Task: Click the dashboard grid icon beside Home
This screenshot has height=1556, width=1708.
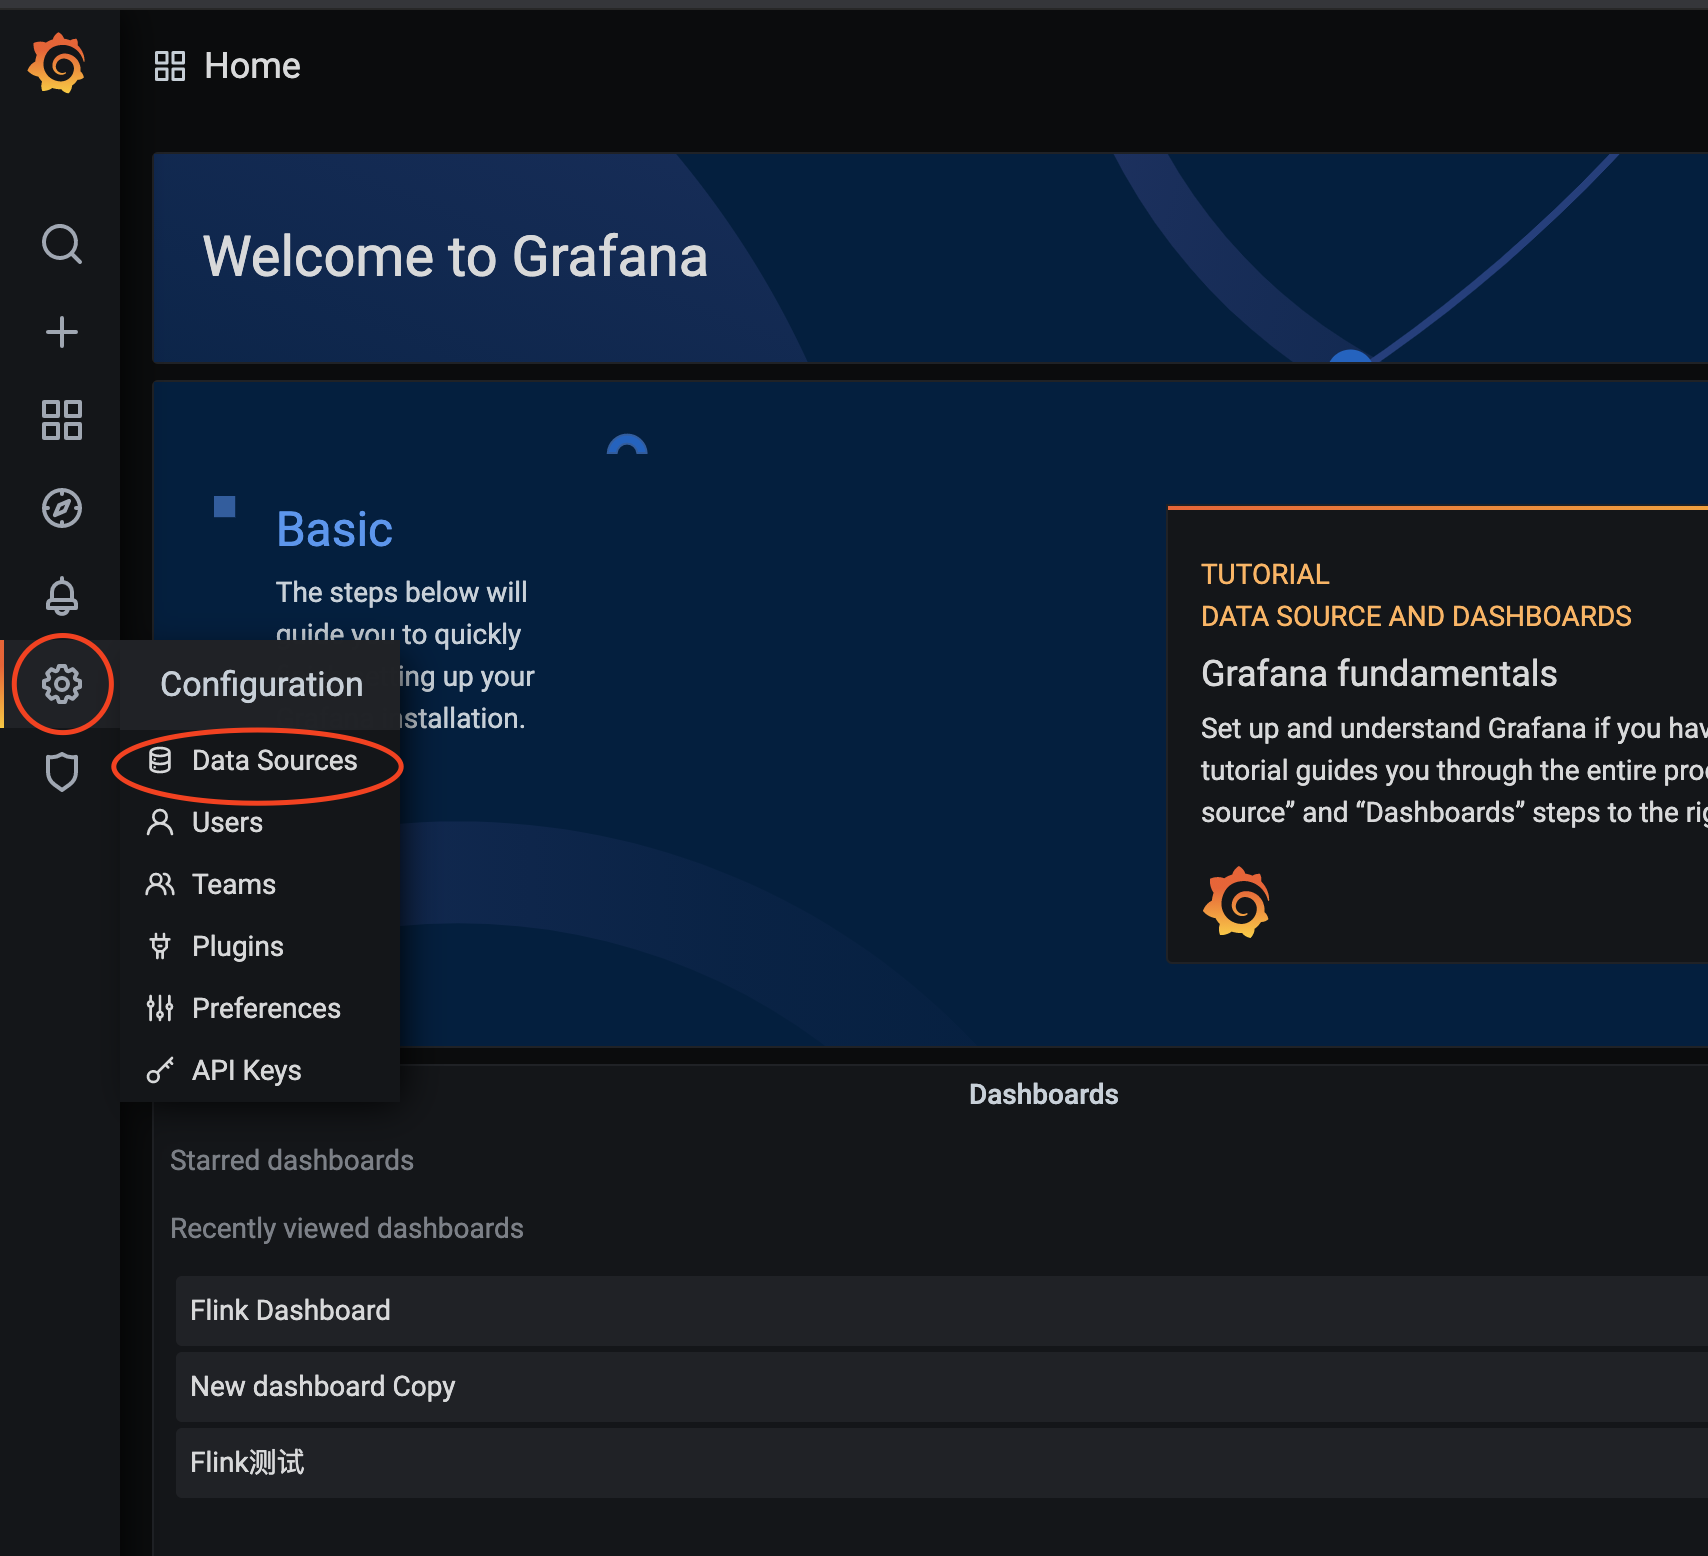Action: coord(170,66)
